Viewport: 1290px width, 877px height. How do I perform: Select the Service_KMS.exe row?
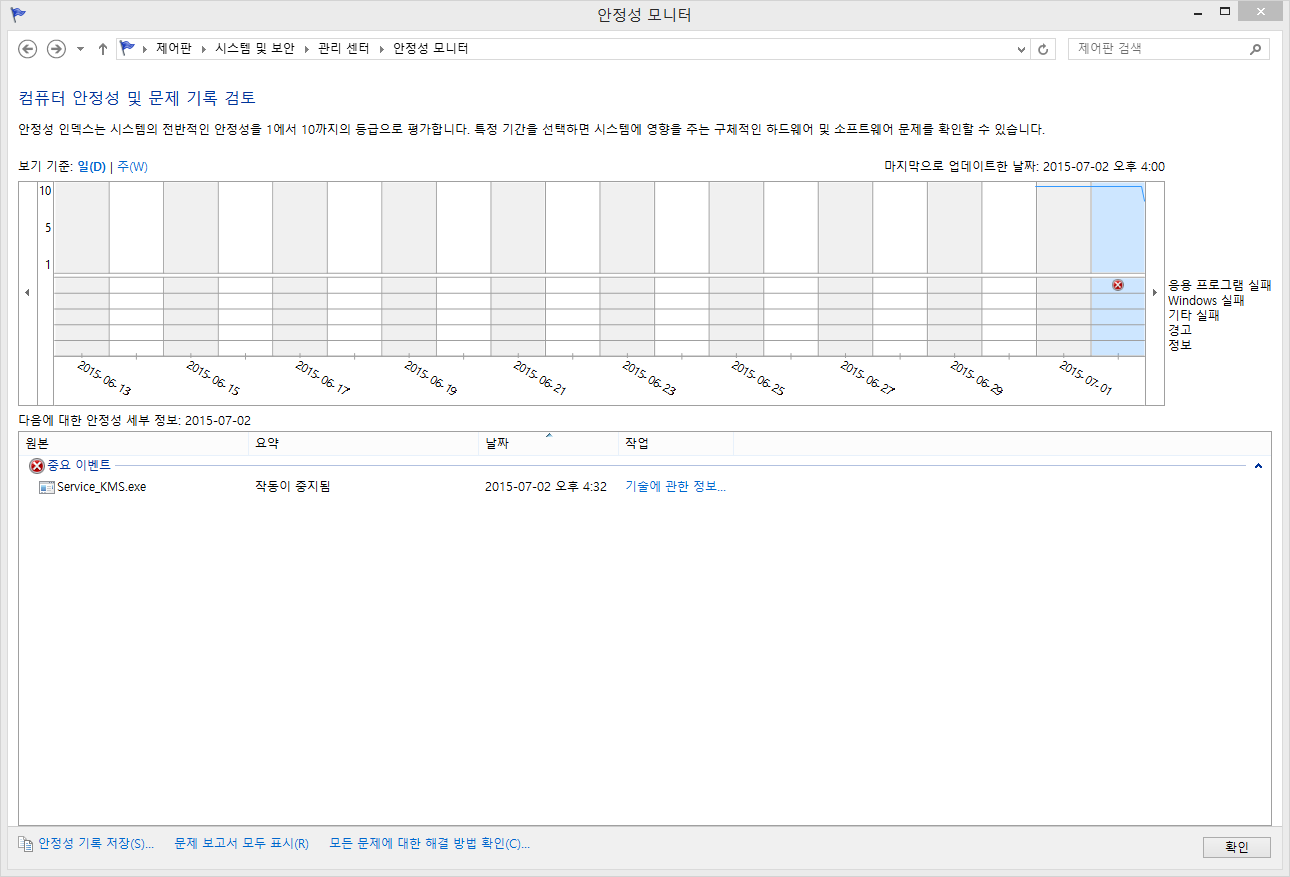(645, 487)
